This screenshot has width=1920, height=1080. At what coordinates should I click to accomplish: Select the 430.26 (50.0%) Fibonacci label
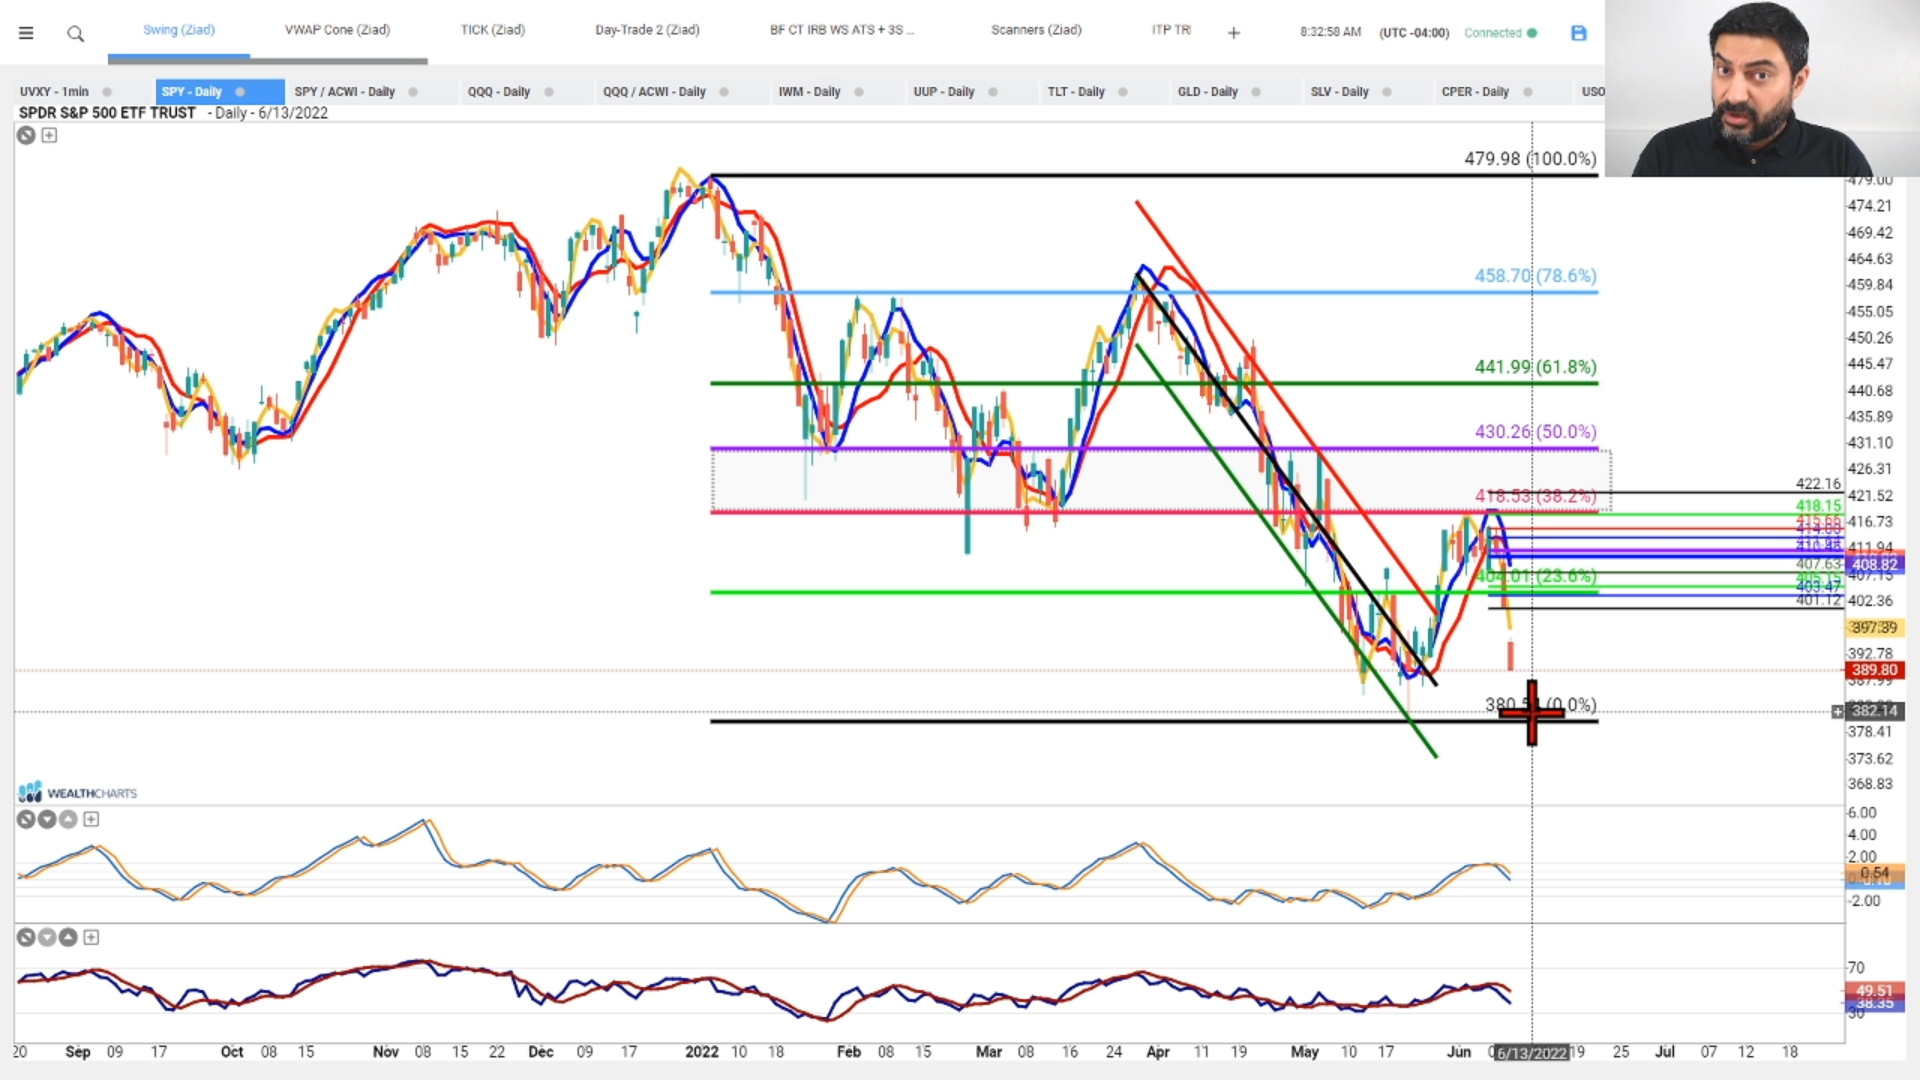point(1535,432)
